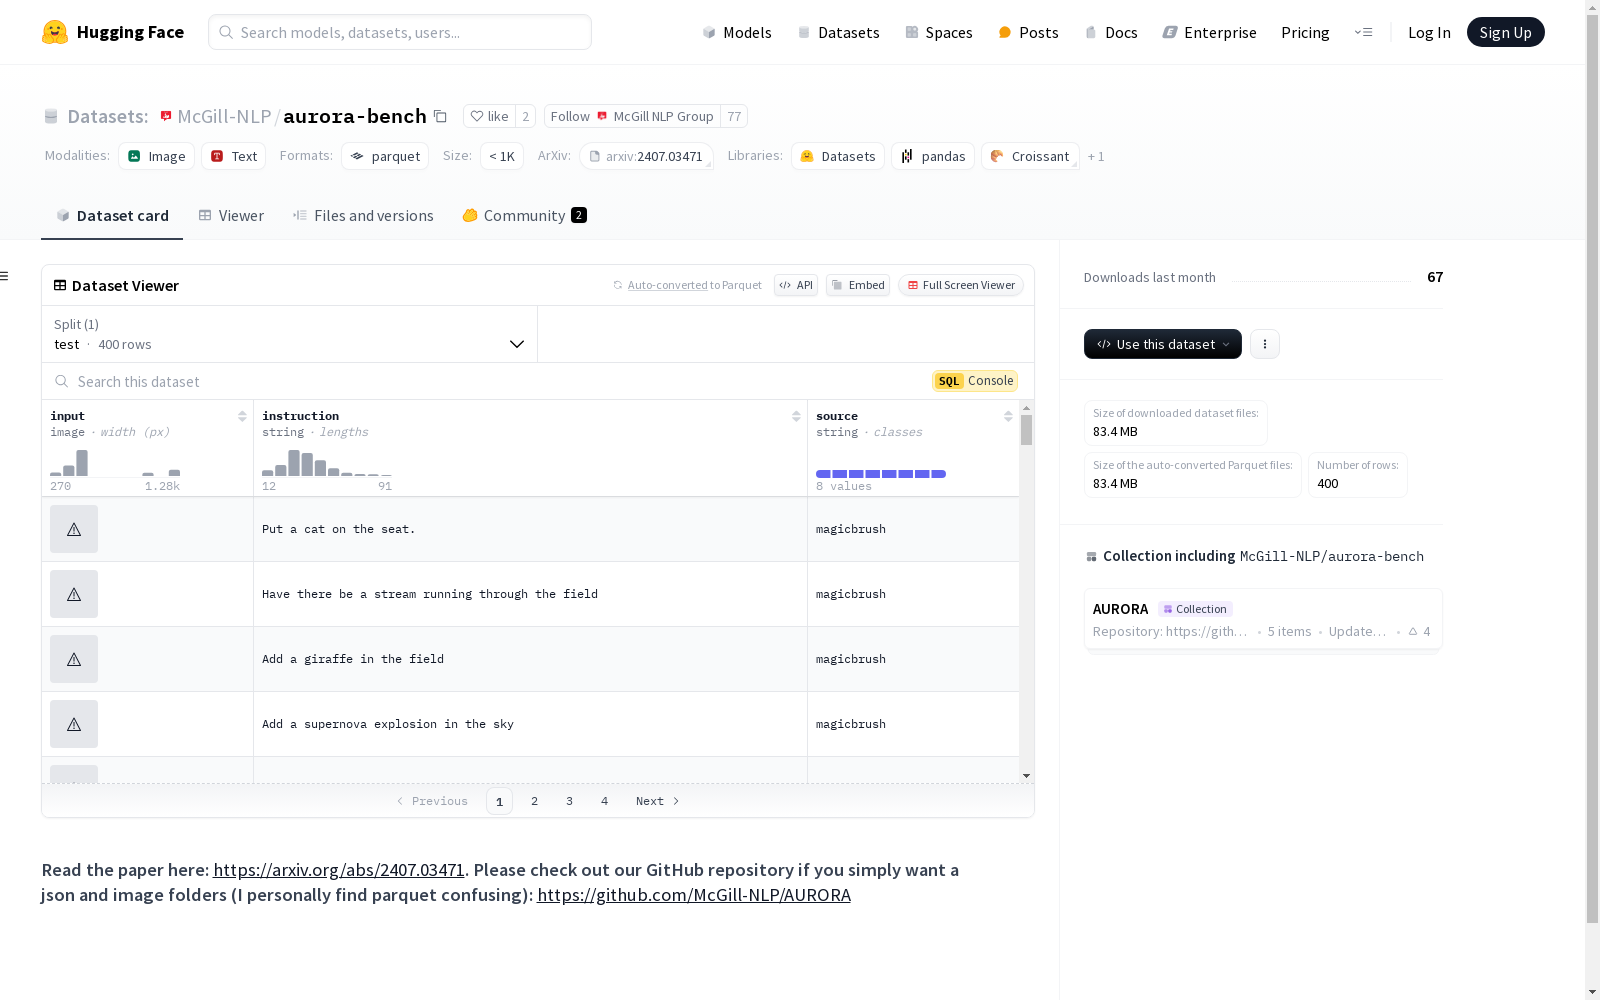Focus the search models, datasets, users field
Viewport: 1600px width, 1000px height.
click(400, 32)
